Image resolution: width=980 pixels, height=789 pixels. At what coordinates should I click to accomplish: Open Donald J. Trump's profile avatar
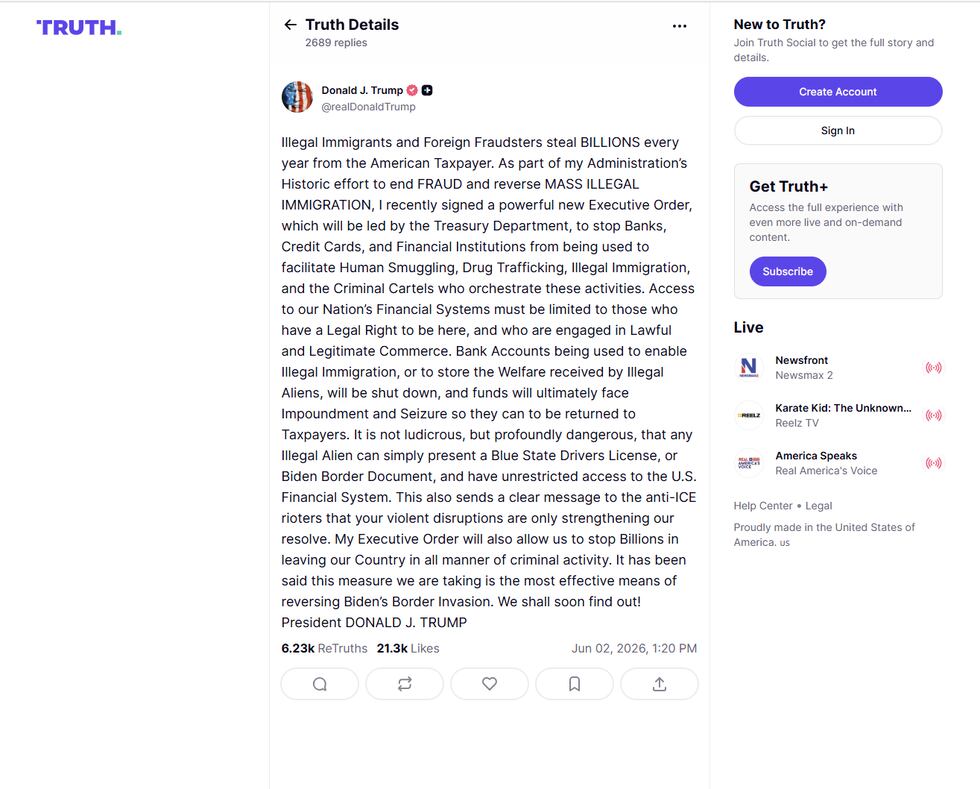coord(298,97)
